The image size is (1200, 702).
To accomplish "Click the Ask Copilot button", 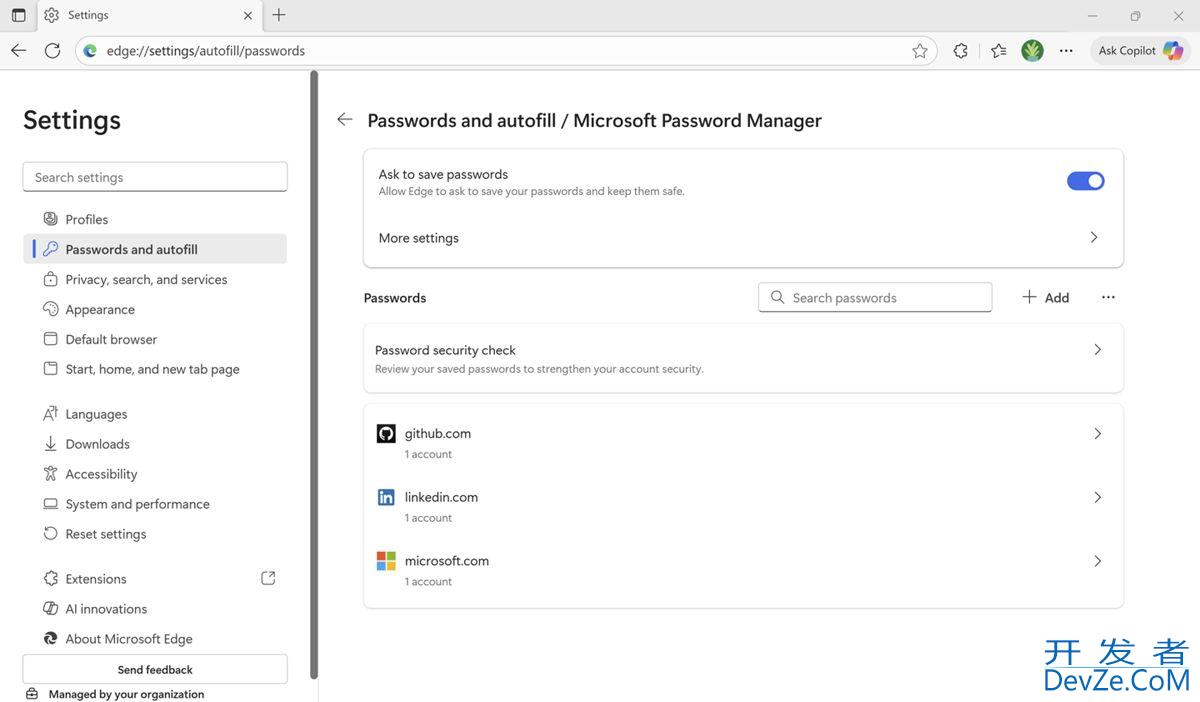I will click(x=1139, y=51).
